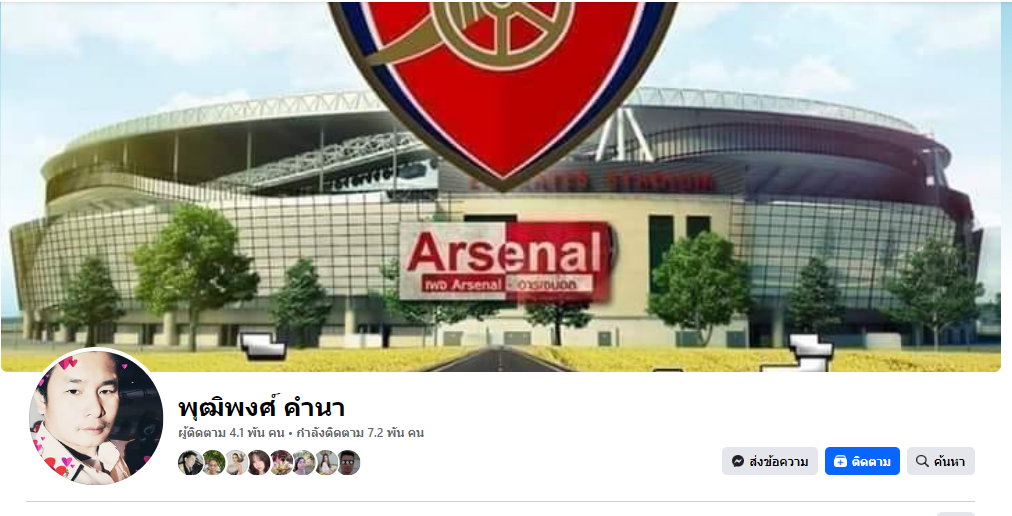Image resolution: width=1012 pixels, height=516 pixels.
Task: Open the second follower avatar with green foliage
Action: click(213, 462)
